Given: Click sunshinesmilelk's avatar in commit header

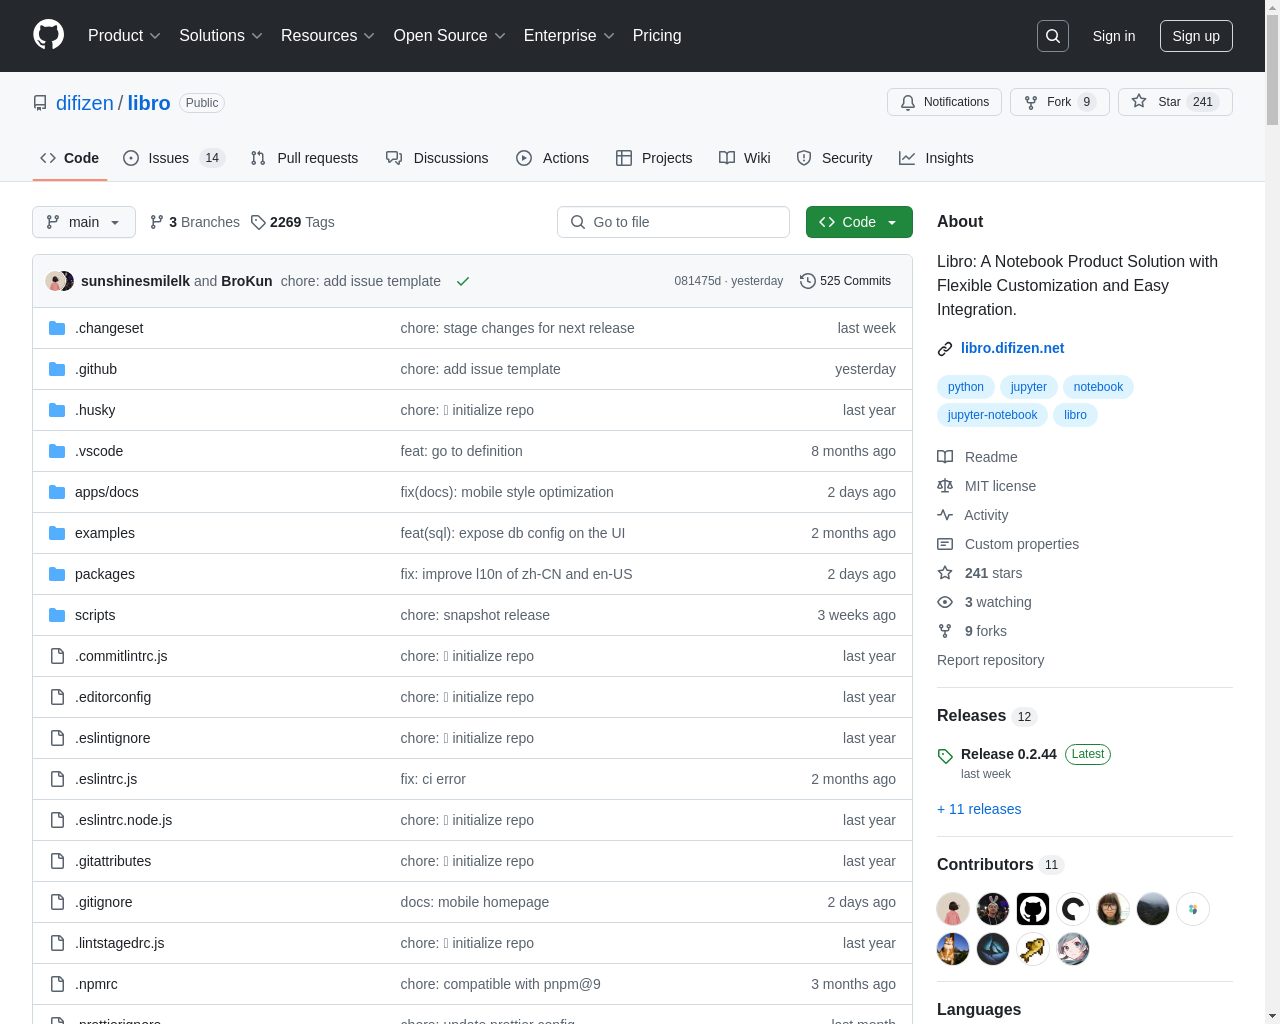Looking at the screenshot, I should pos(55,281).
